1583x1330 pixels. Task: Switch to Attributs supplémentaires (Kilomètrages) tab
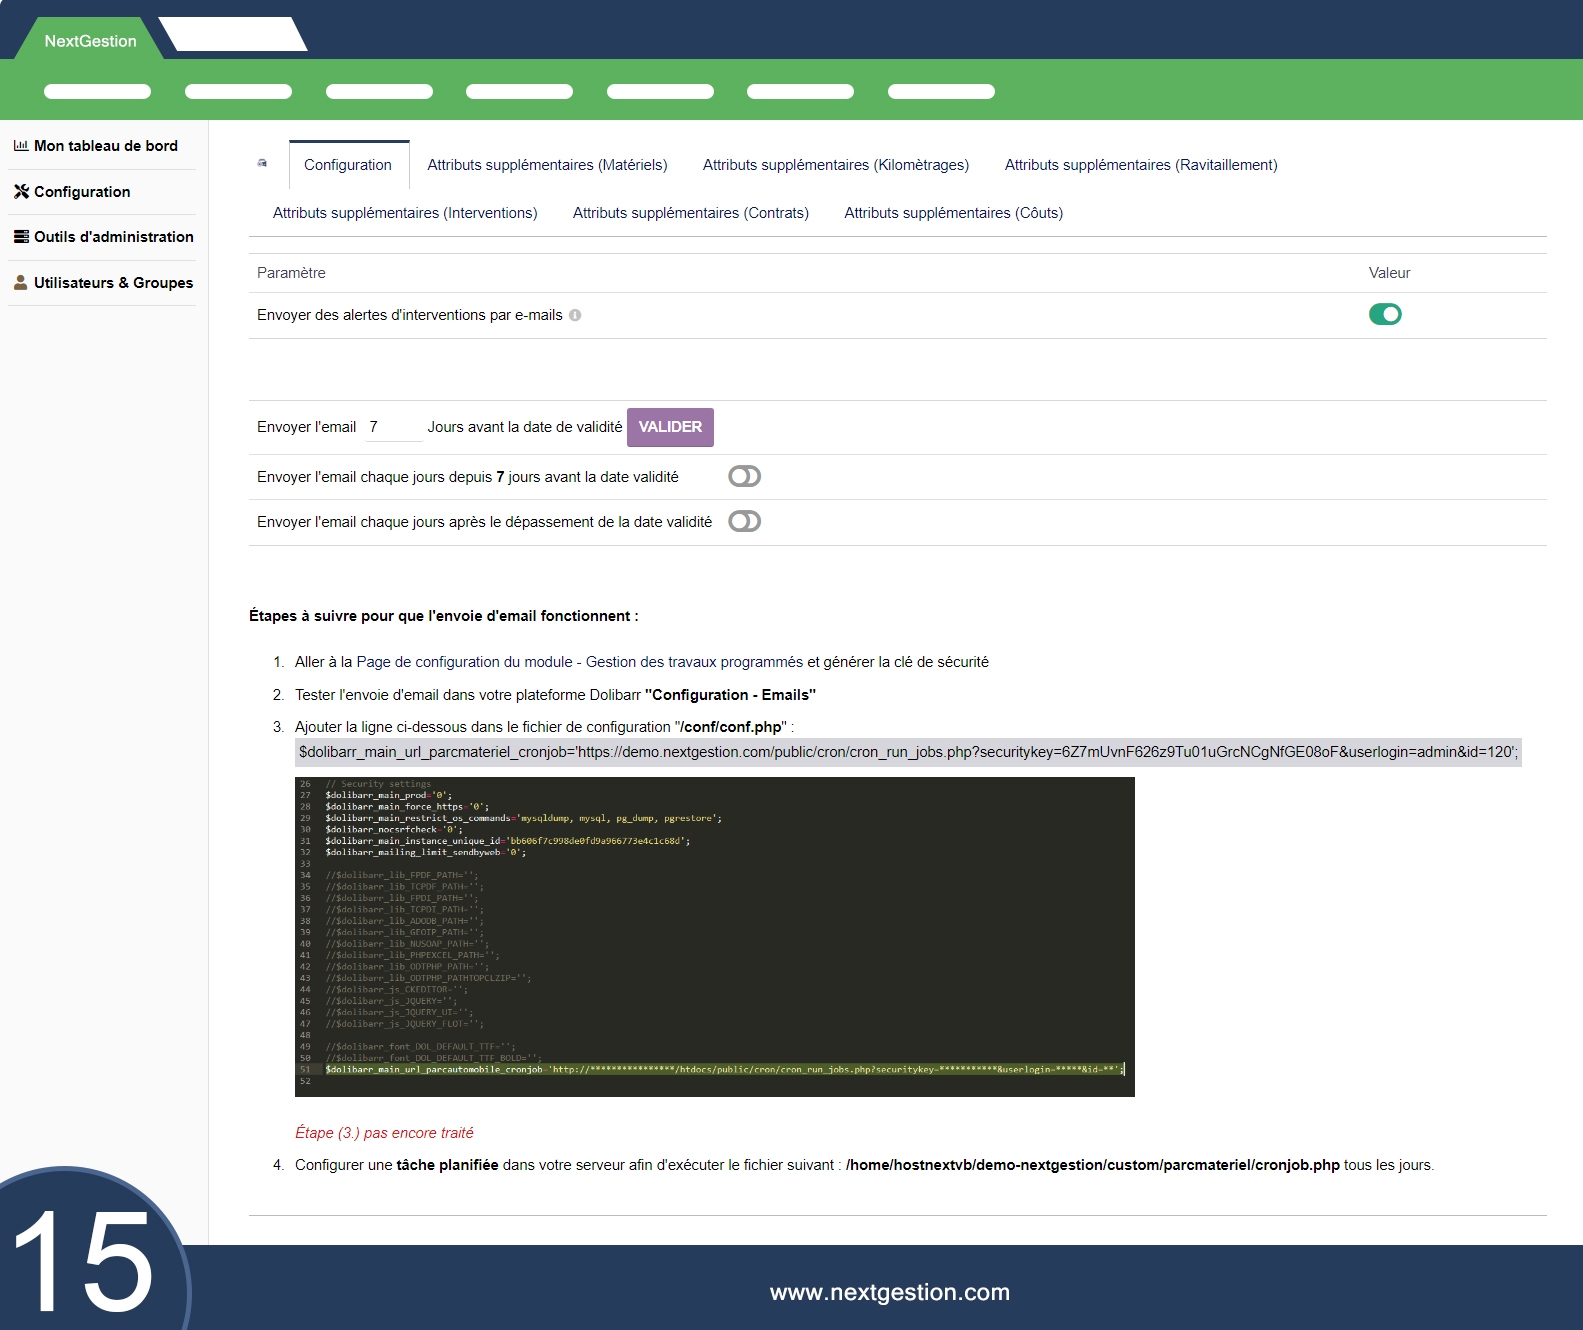point(835,165)
